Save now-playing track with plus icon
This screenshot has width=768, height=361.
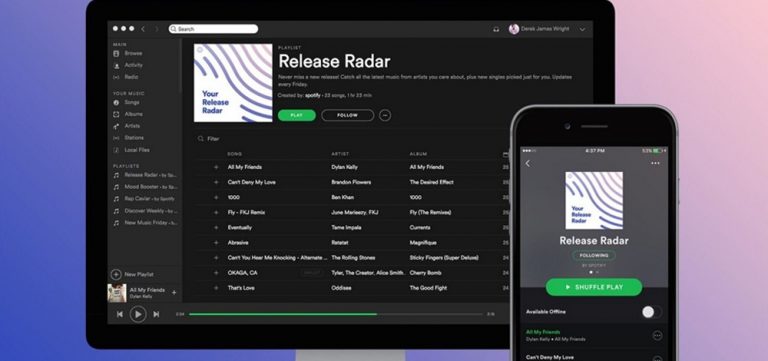174,293
